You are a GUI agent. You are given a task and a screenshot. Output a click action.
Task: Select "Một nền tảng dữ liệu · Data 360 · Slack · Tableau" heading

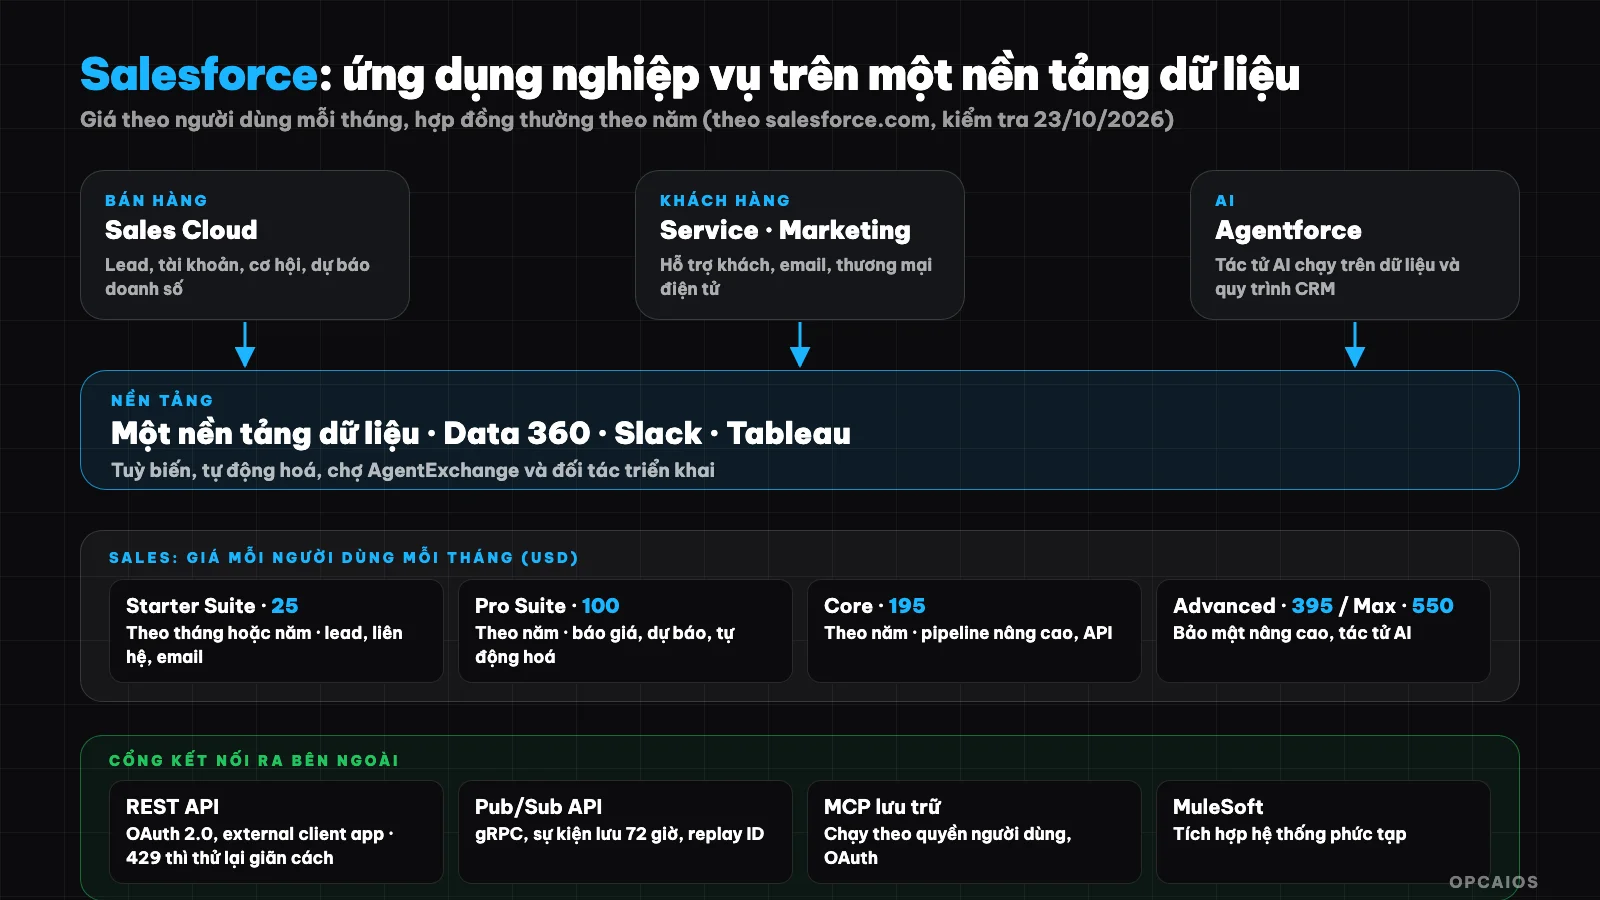tap(481, 433)
